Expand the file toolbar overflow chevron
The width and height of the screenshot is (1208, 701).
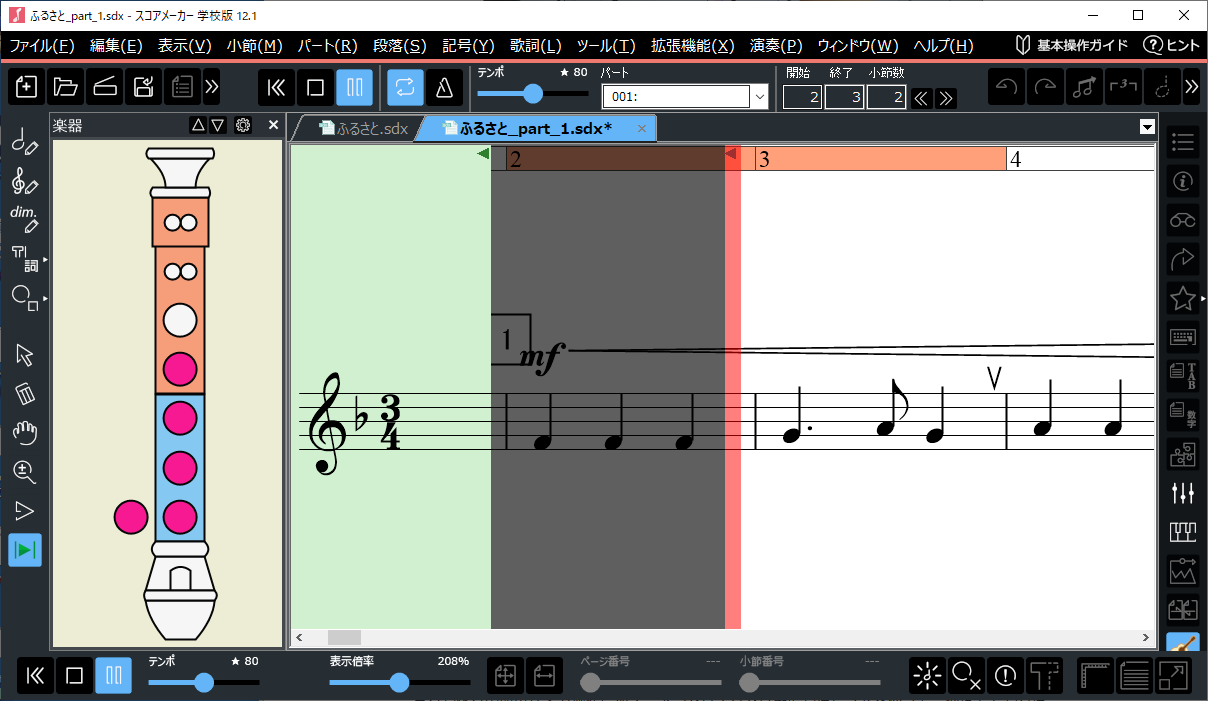tap(211, 87)
